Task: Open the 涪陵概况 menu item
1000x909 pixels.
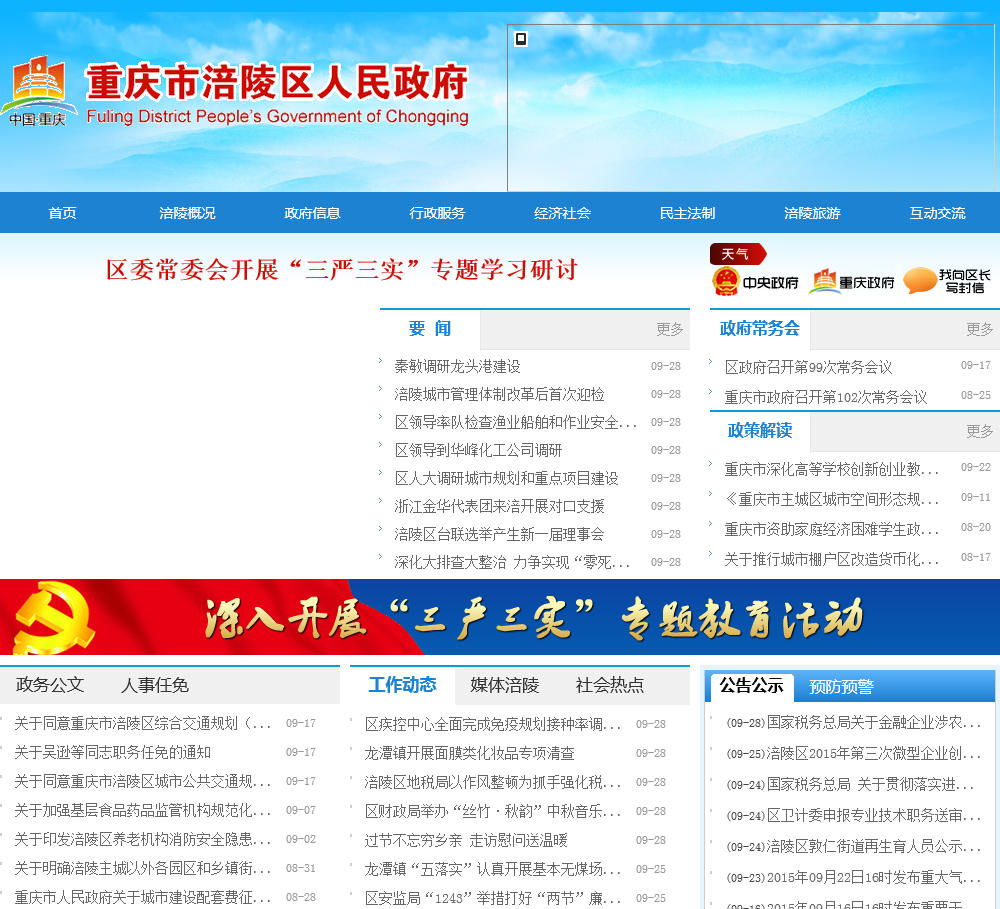Action: click(x=187, y=213)
